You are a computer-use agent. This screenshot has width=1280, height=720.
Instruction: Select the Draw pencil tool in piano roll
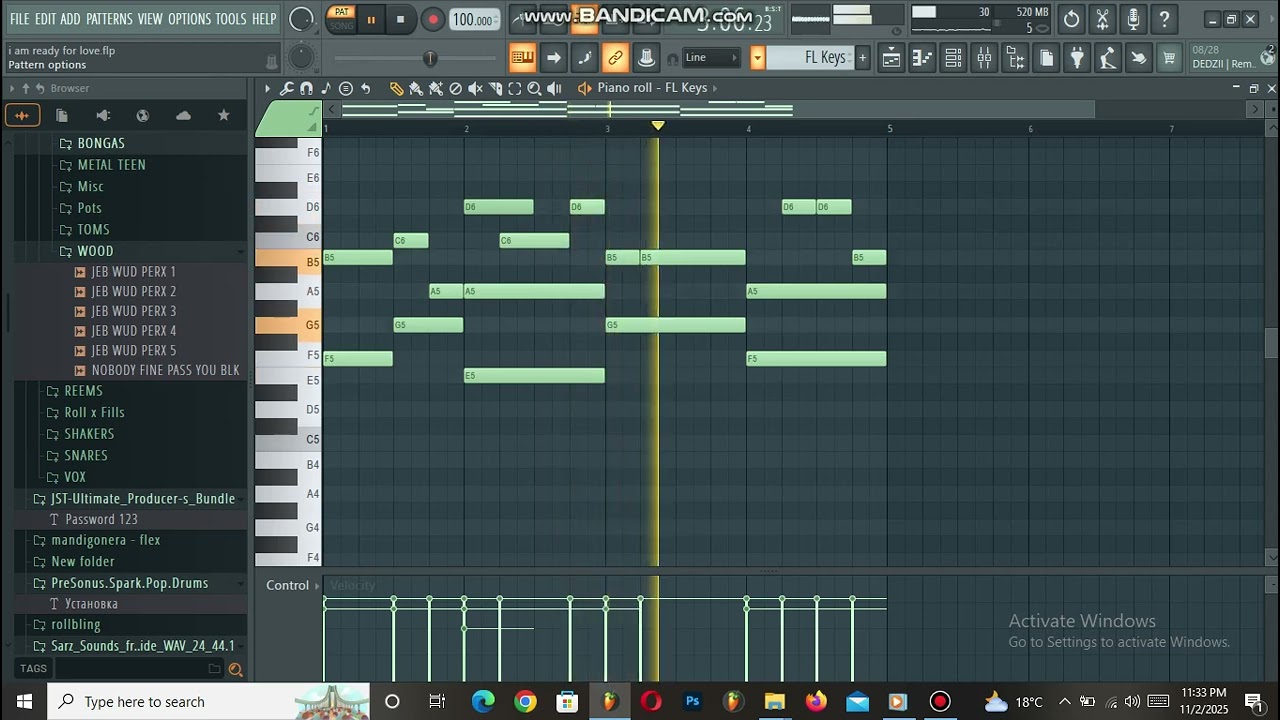[x=396, y=88]
